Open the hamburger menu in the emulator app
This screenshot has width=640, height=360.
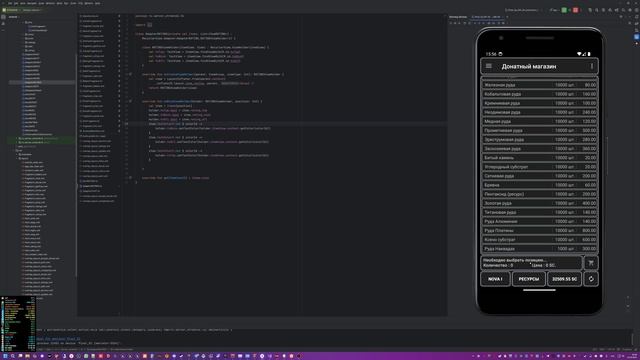pyautogui.click(x=489, y=66)
